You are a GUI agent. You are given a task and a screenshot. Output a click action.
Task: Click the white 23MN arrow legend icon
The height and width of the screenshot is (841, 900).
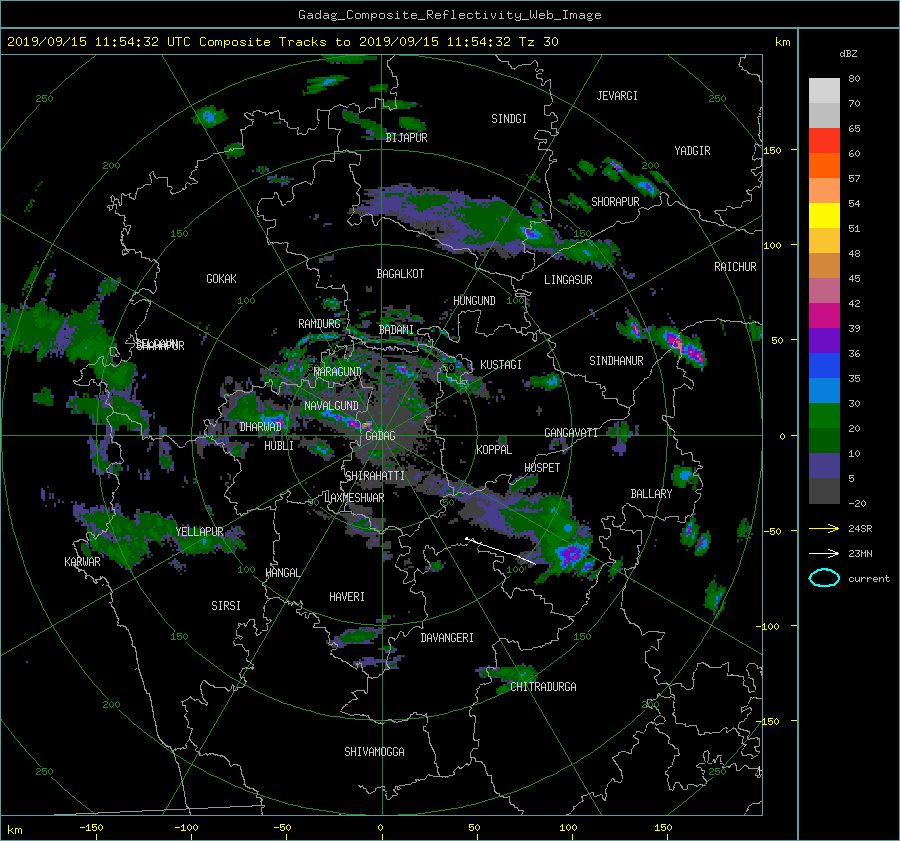click(824, 553)
